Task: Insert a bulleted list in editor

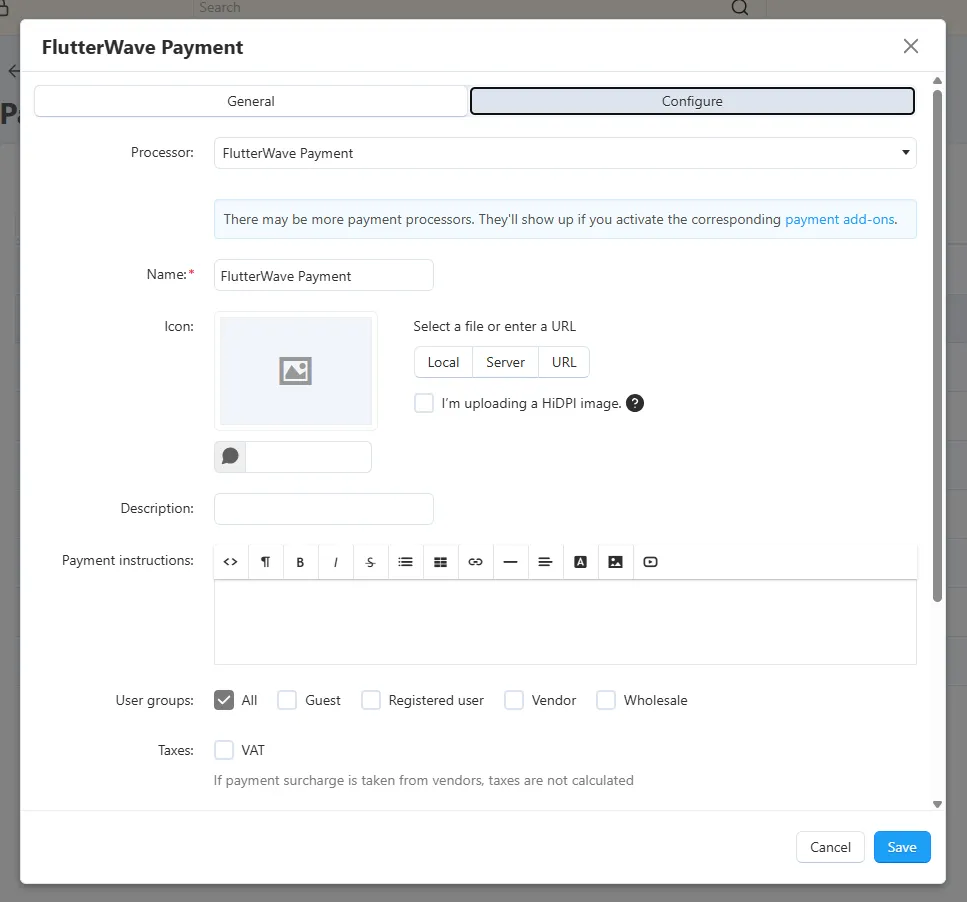Action: pyautogui.click(x=405, y=562)
